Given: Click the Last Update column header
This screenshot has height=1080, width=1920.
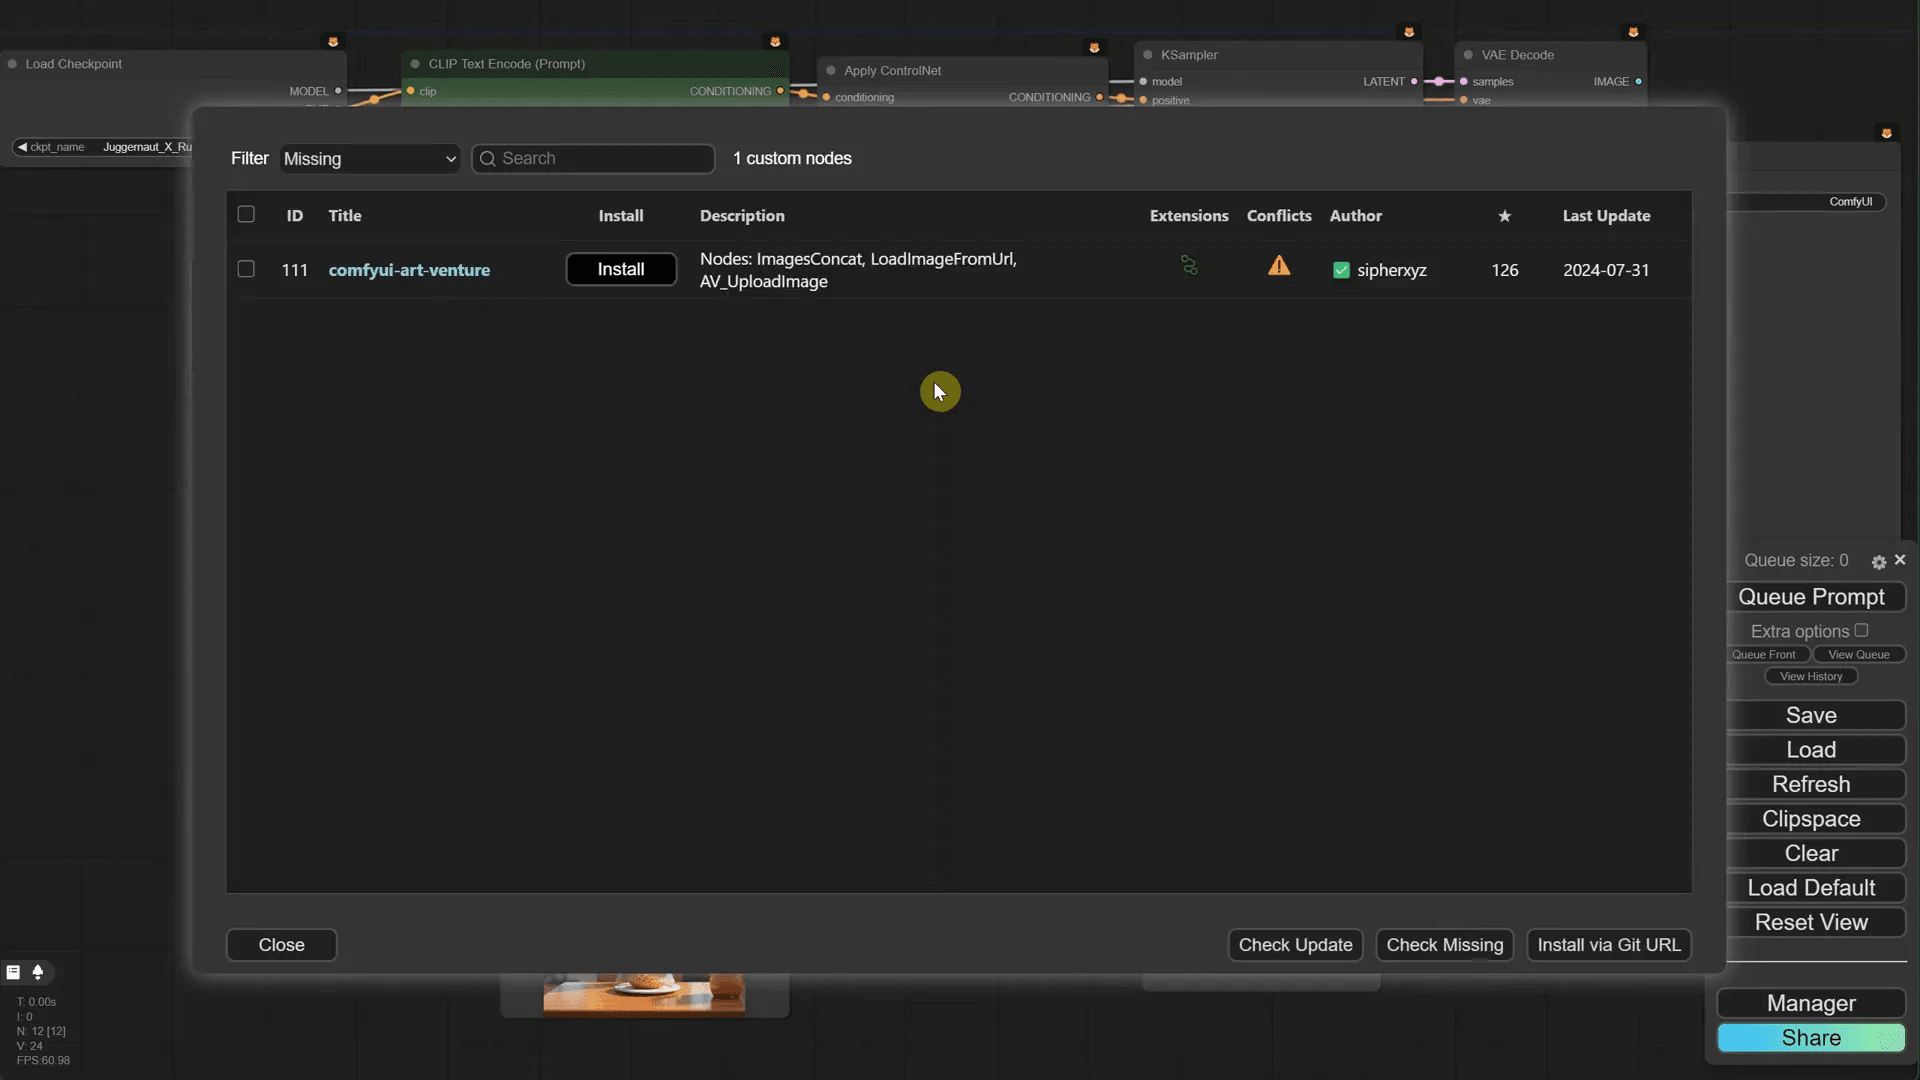Looking at the screenshot, I should pyautogui.click(x=1606, y=216).
